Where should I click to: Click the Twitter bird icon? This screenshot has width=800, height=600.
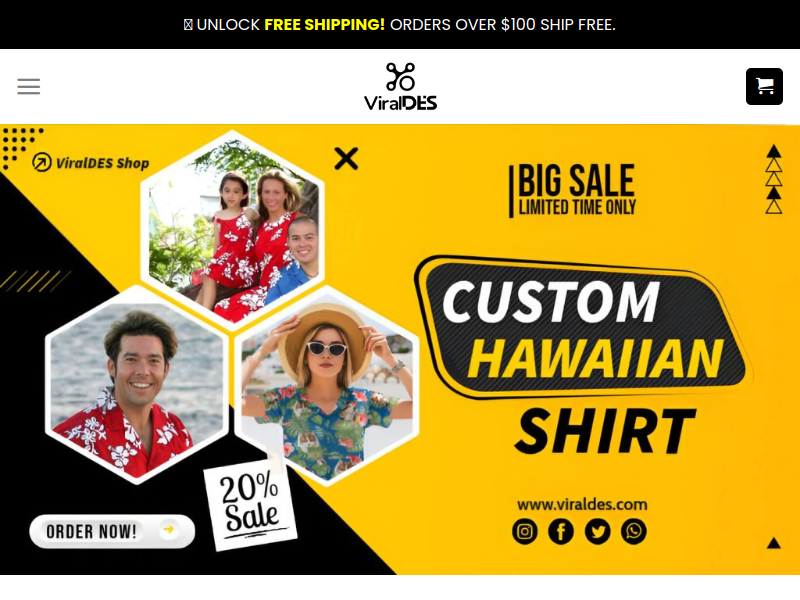click(597, 532)
